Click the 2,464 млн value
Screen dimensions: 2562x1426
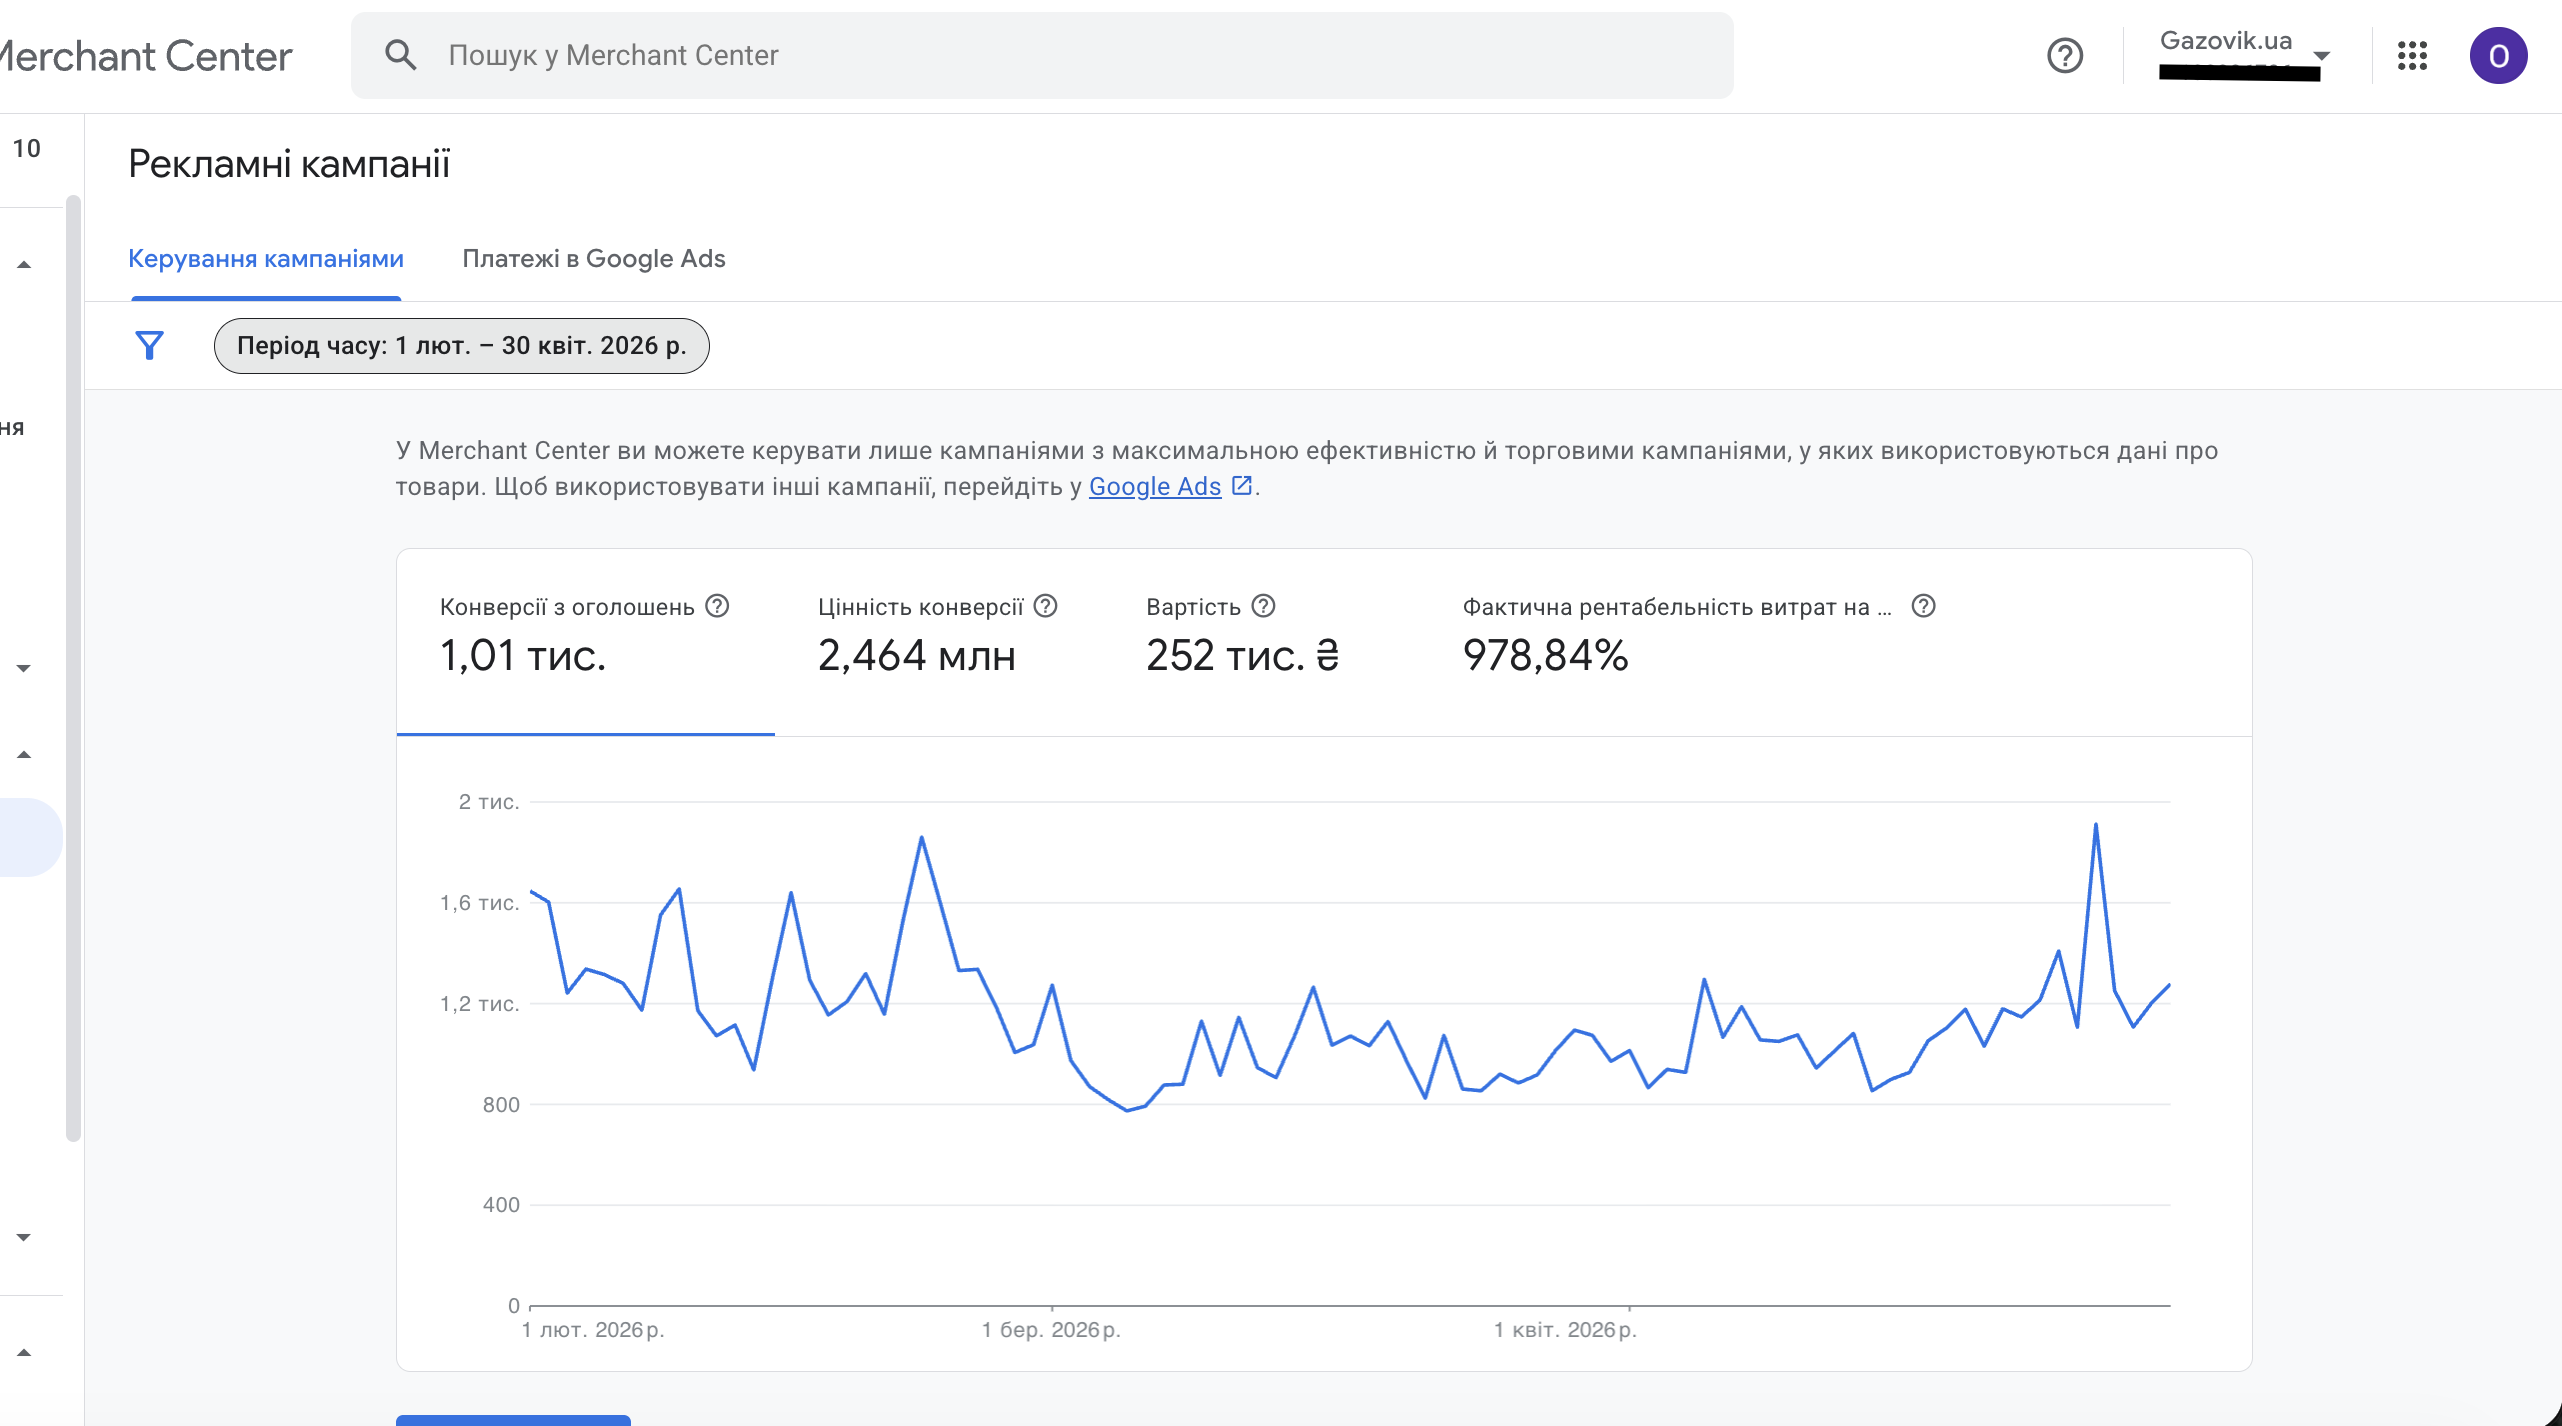[917, 656]
